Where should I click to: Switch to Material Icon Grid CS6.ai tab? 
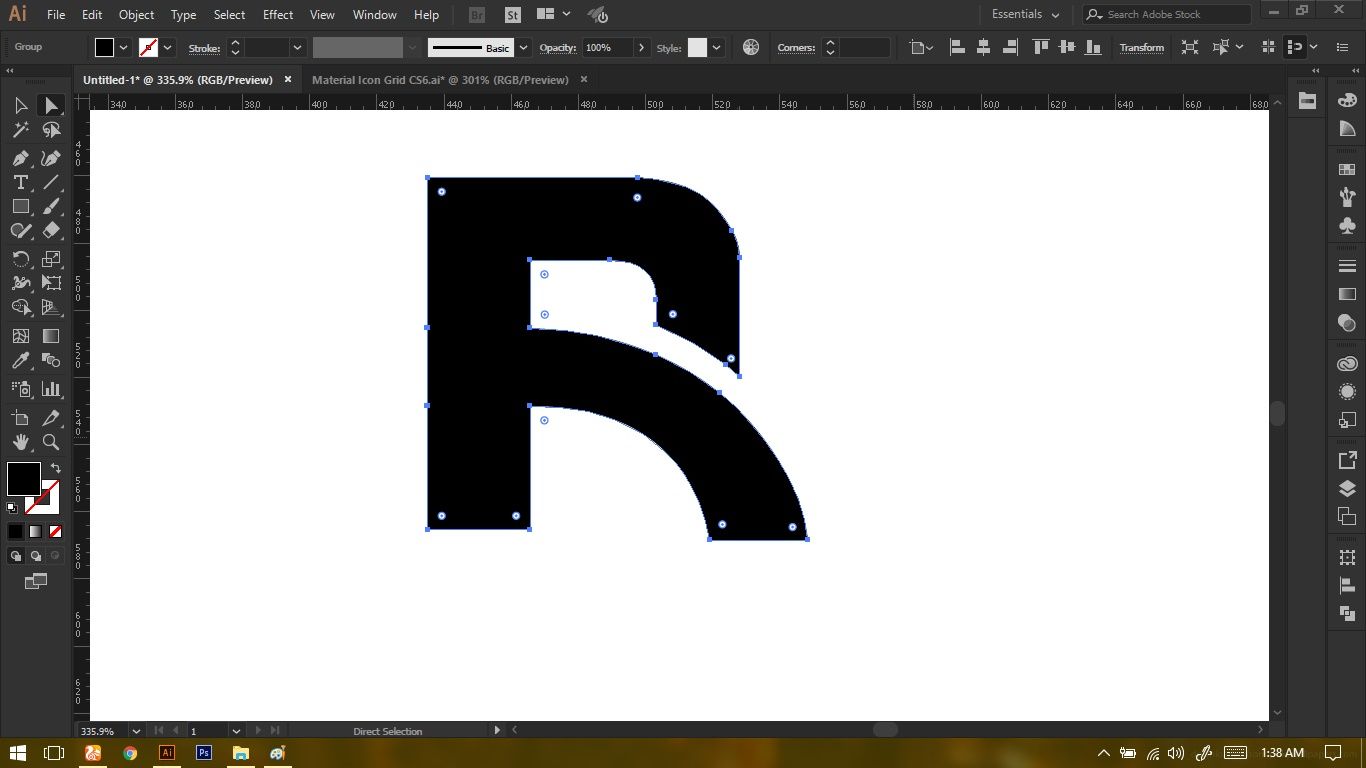[441, 79]
